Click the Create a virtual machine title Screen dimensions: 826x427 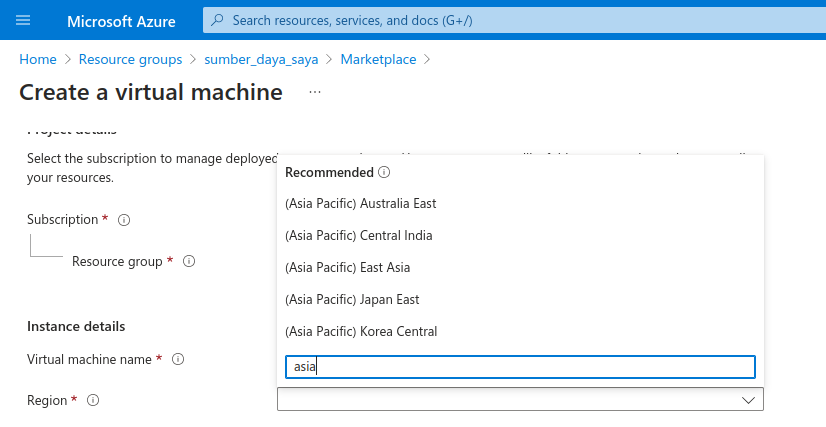click(x=151, y=92)
